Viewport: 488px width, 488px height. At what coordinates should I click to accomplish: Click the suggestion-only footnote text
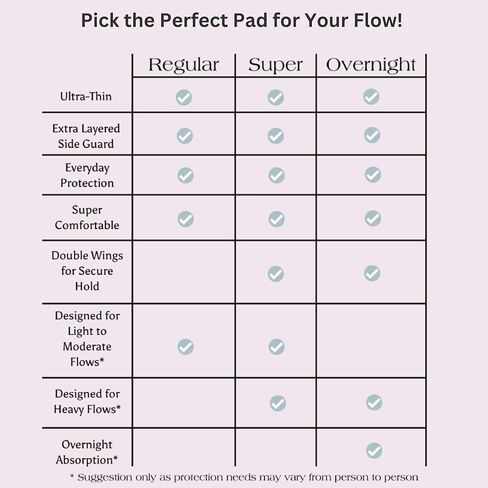coord(244,477)
